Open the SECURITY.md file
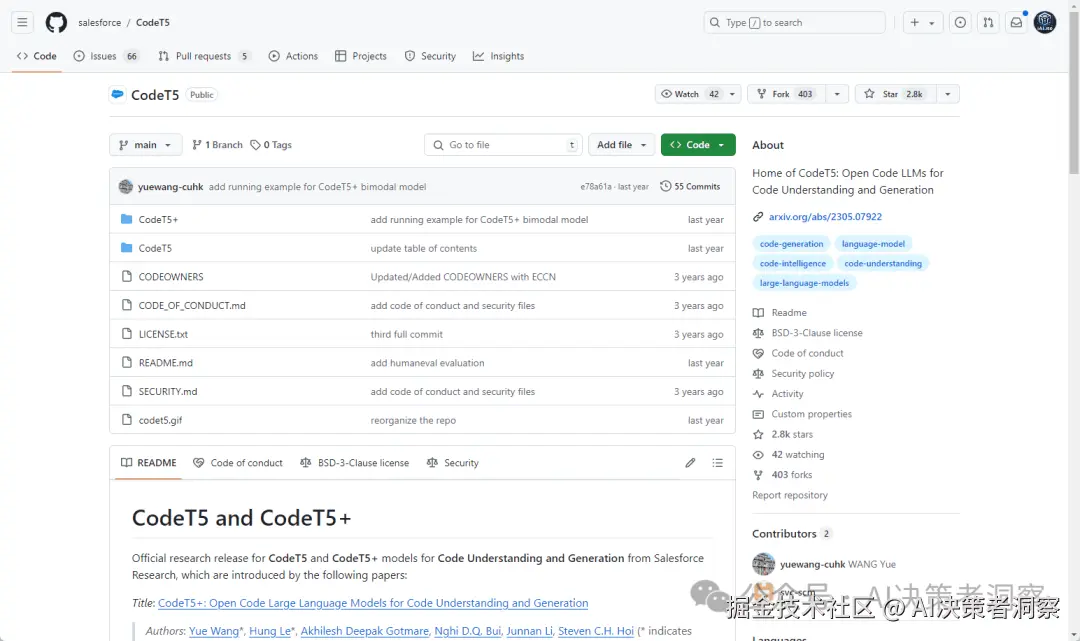The height and width of the screenshot is (641, 1080). [x=167, y=391]
